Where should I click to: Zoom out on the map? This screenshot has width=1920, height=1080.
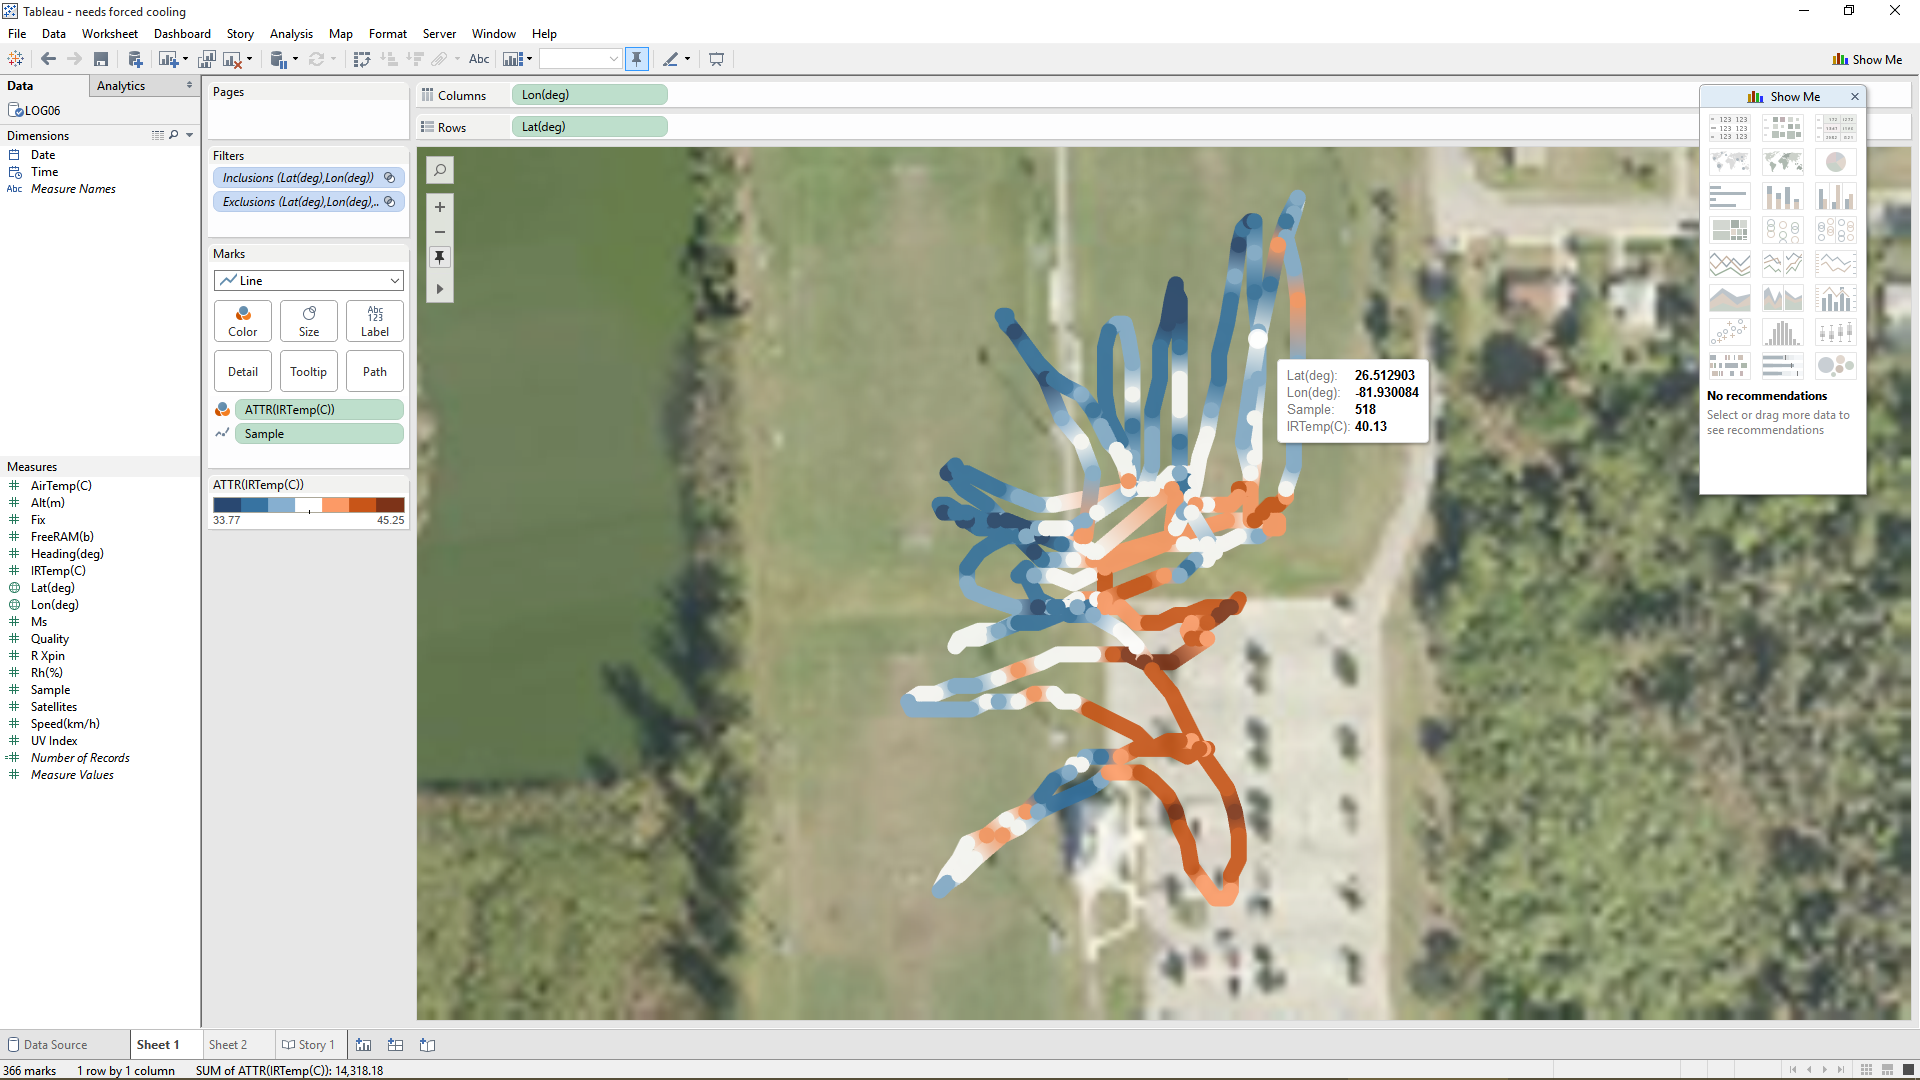pos(440,232)
